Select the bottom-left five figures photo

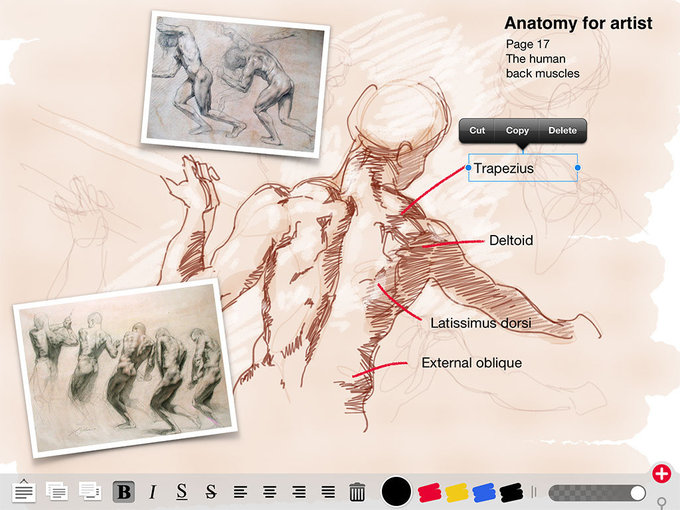(125, 369)
